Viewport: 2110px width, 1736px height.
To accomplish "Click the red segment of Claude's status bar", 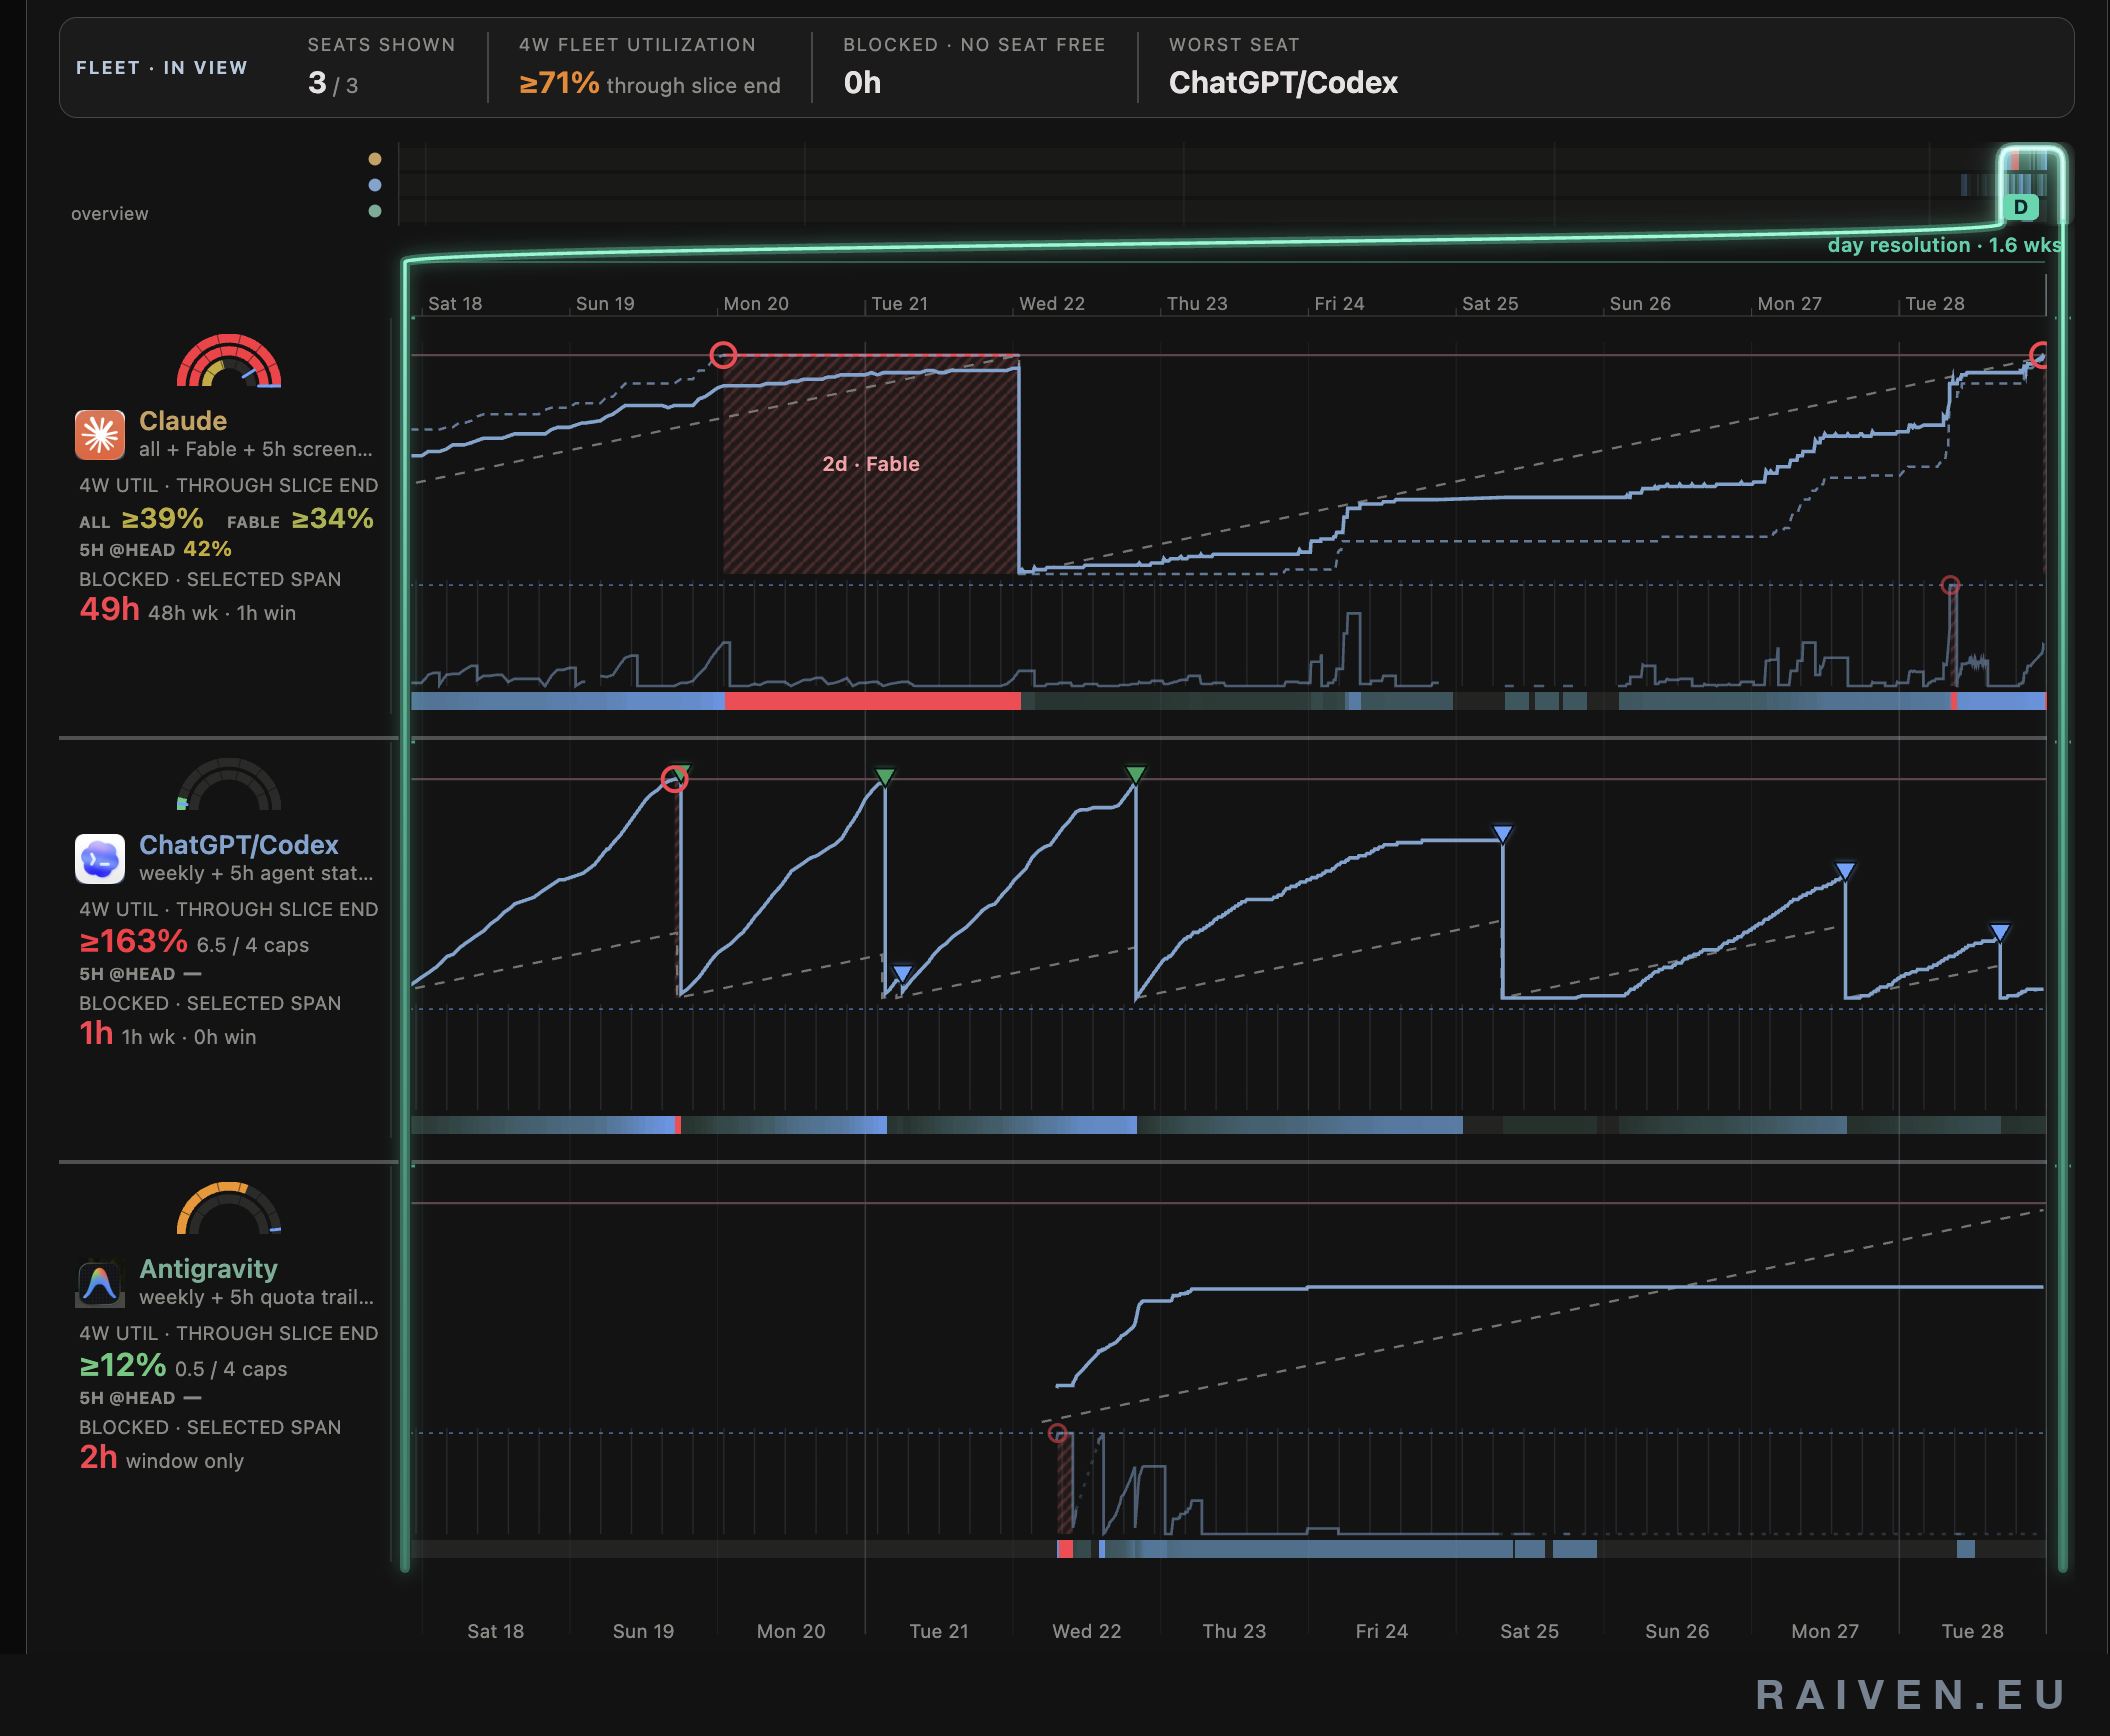I will pos(873,701).
